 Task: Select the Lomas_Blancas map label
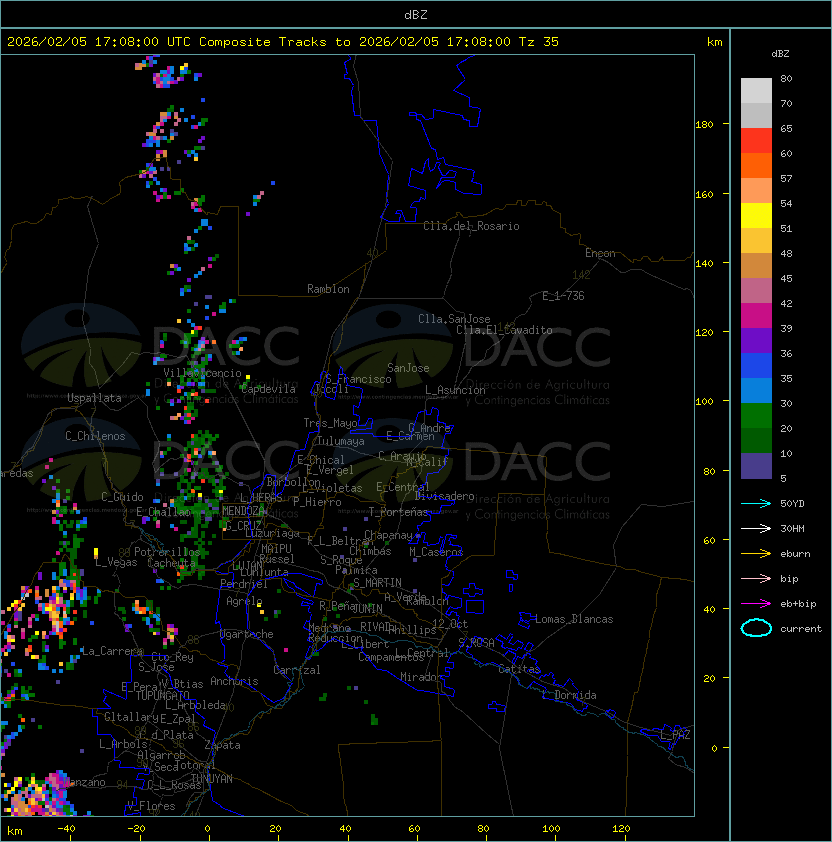pyautogui.click(x=574, y=619)
